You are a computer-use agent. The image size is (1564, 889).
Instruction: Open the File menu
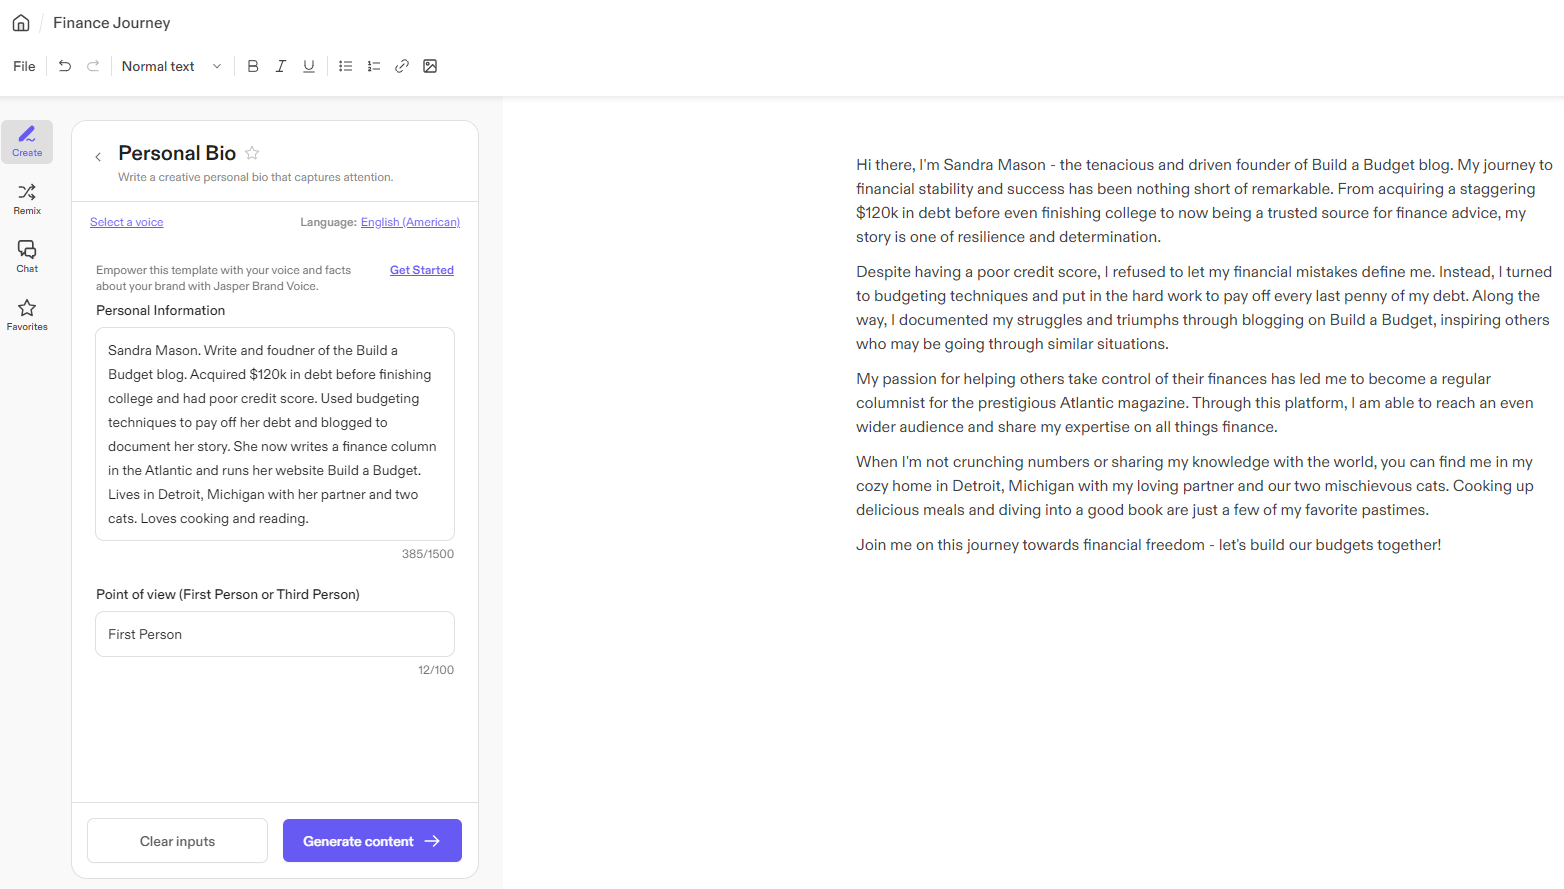(x=23, y=66)
